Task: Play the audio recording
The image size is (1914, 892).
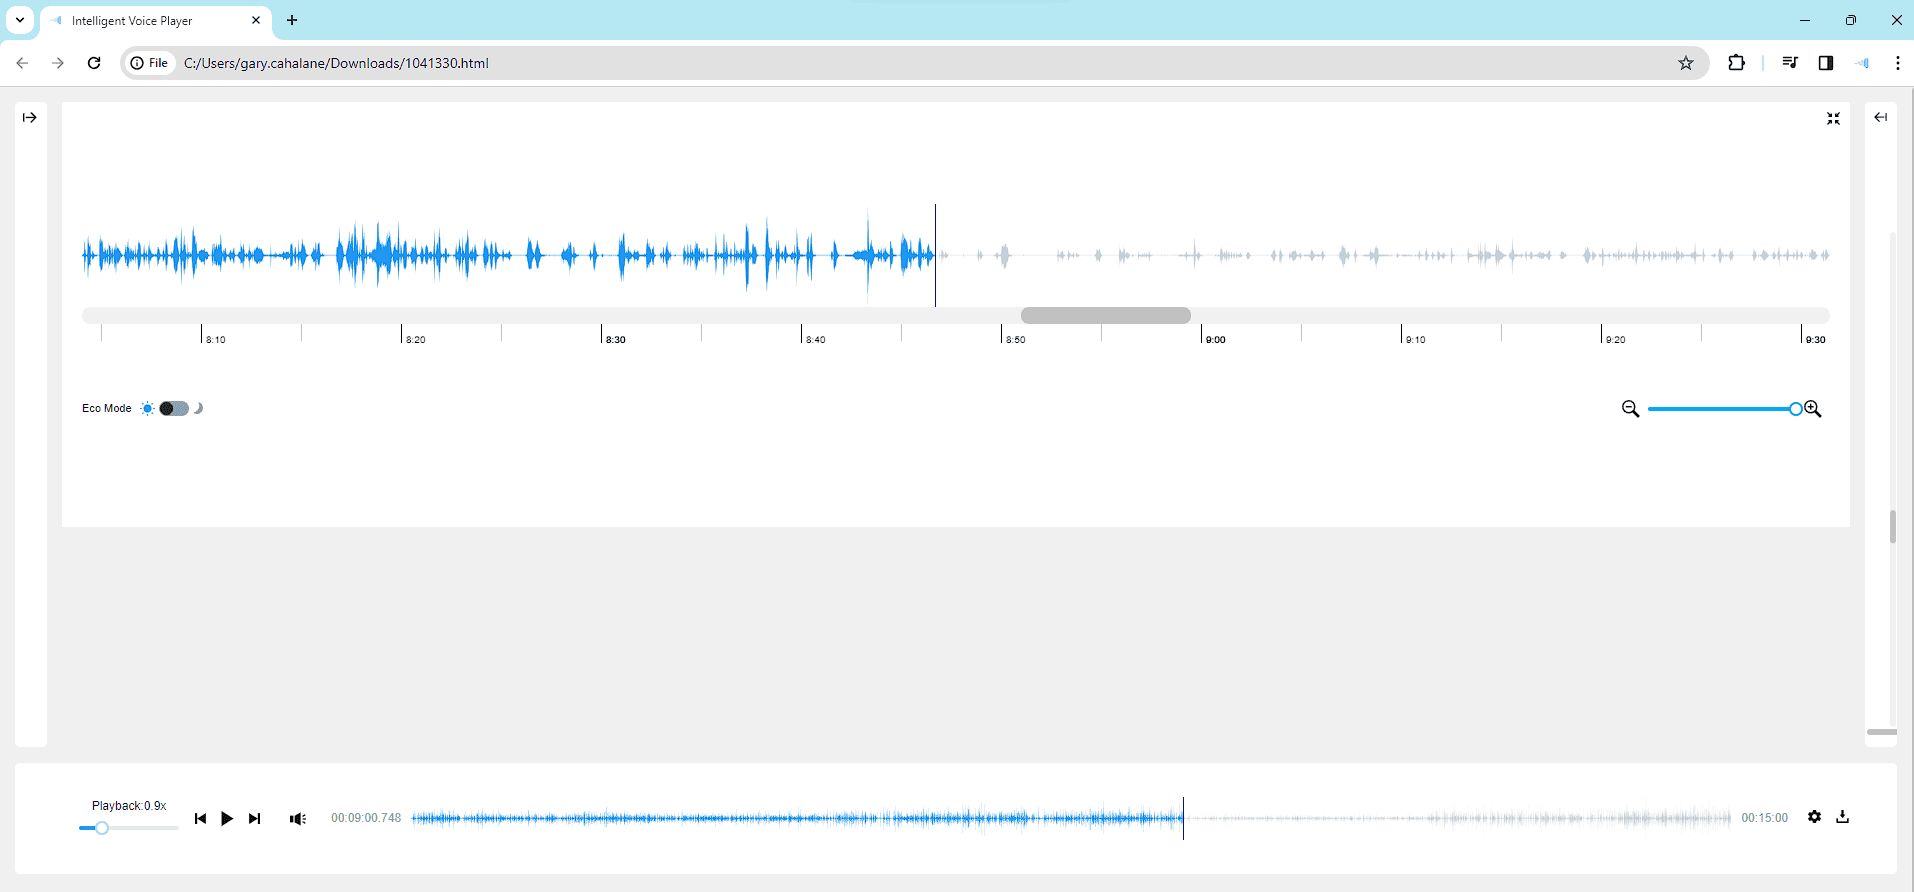Action: 227,818
